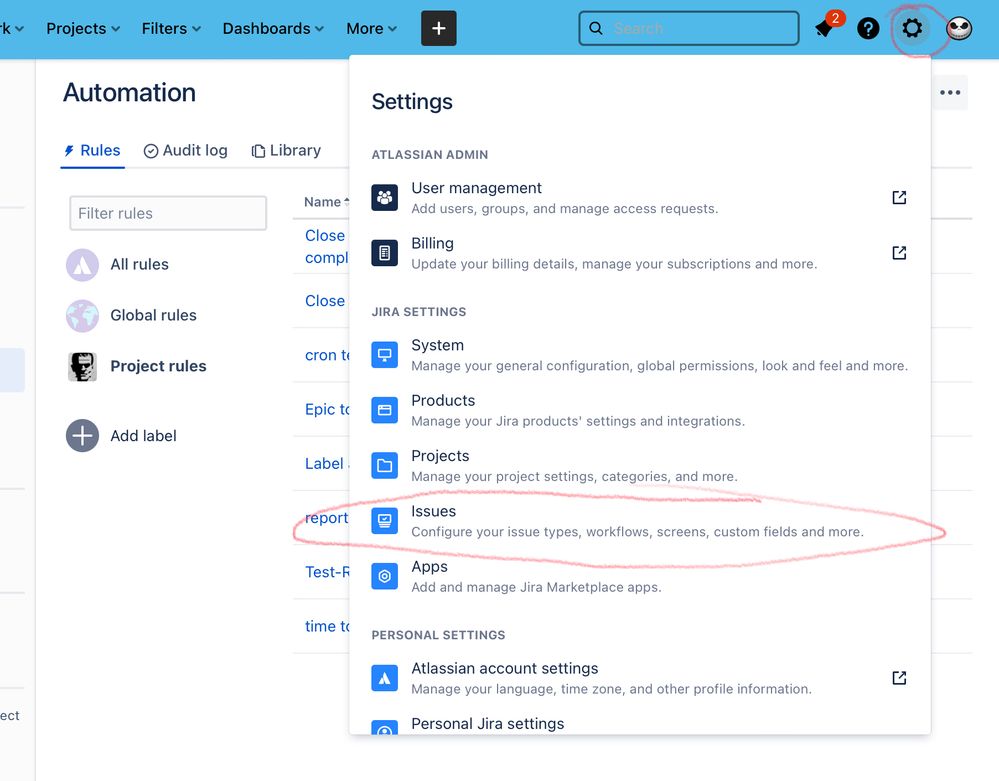This screenshot has height=781, width=999.
Task: Open the 'report' rule link
Action: point(327,518)
